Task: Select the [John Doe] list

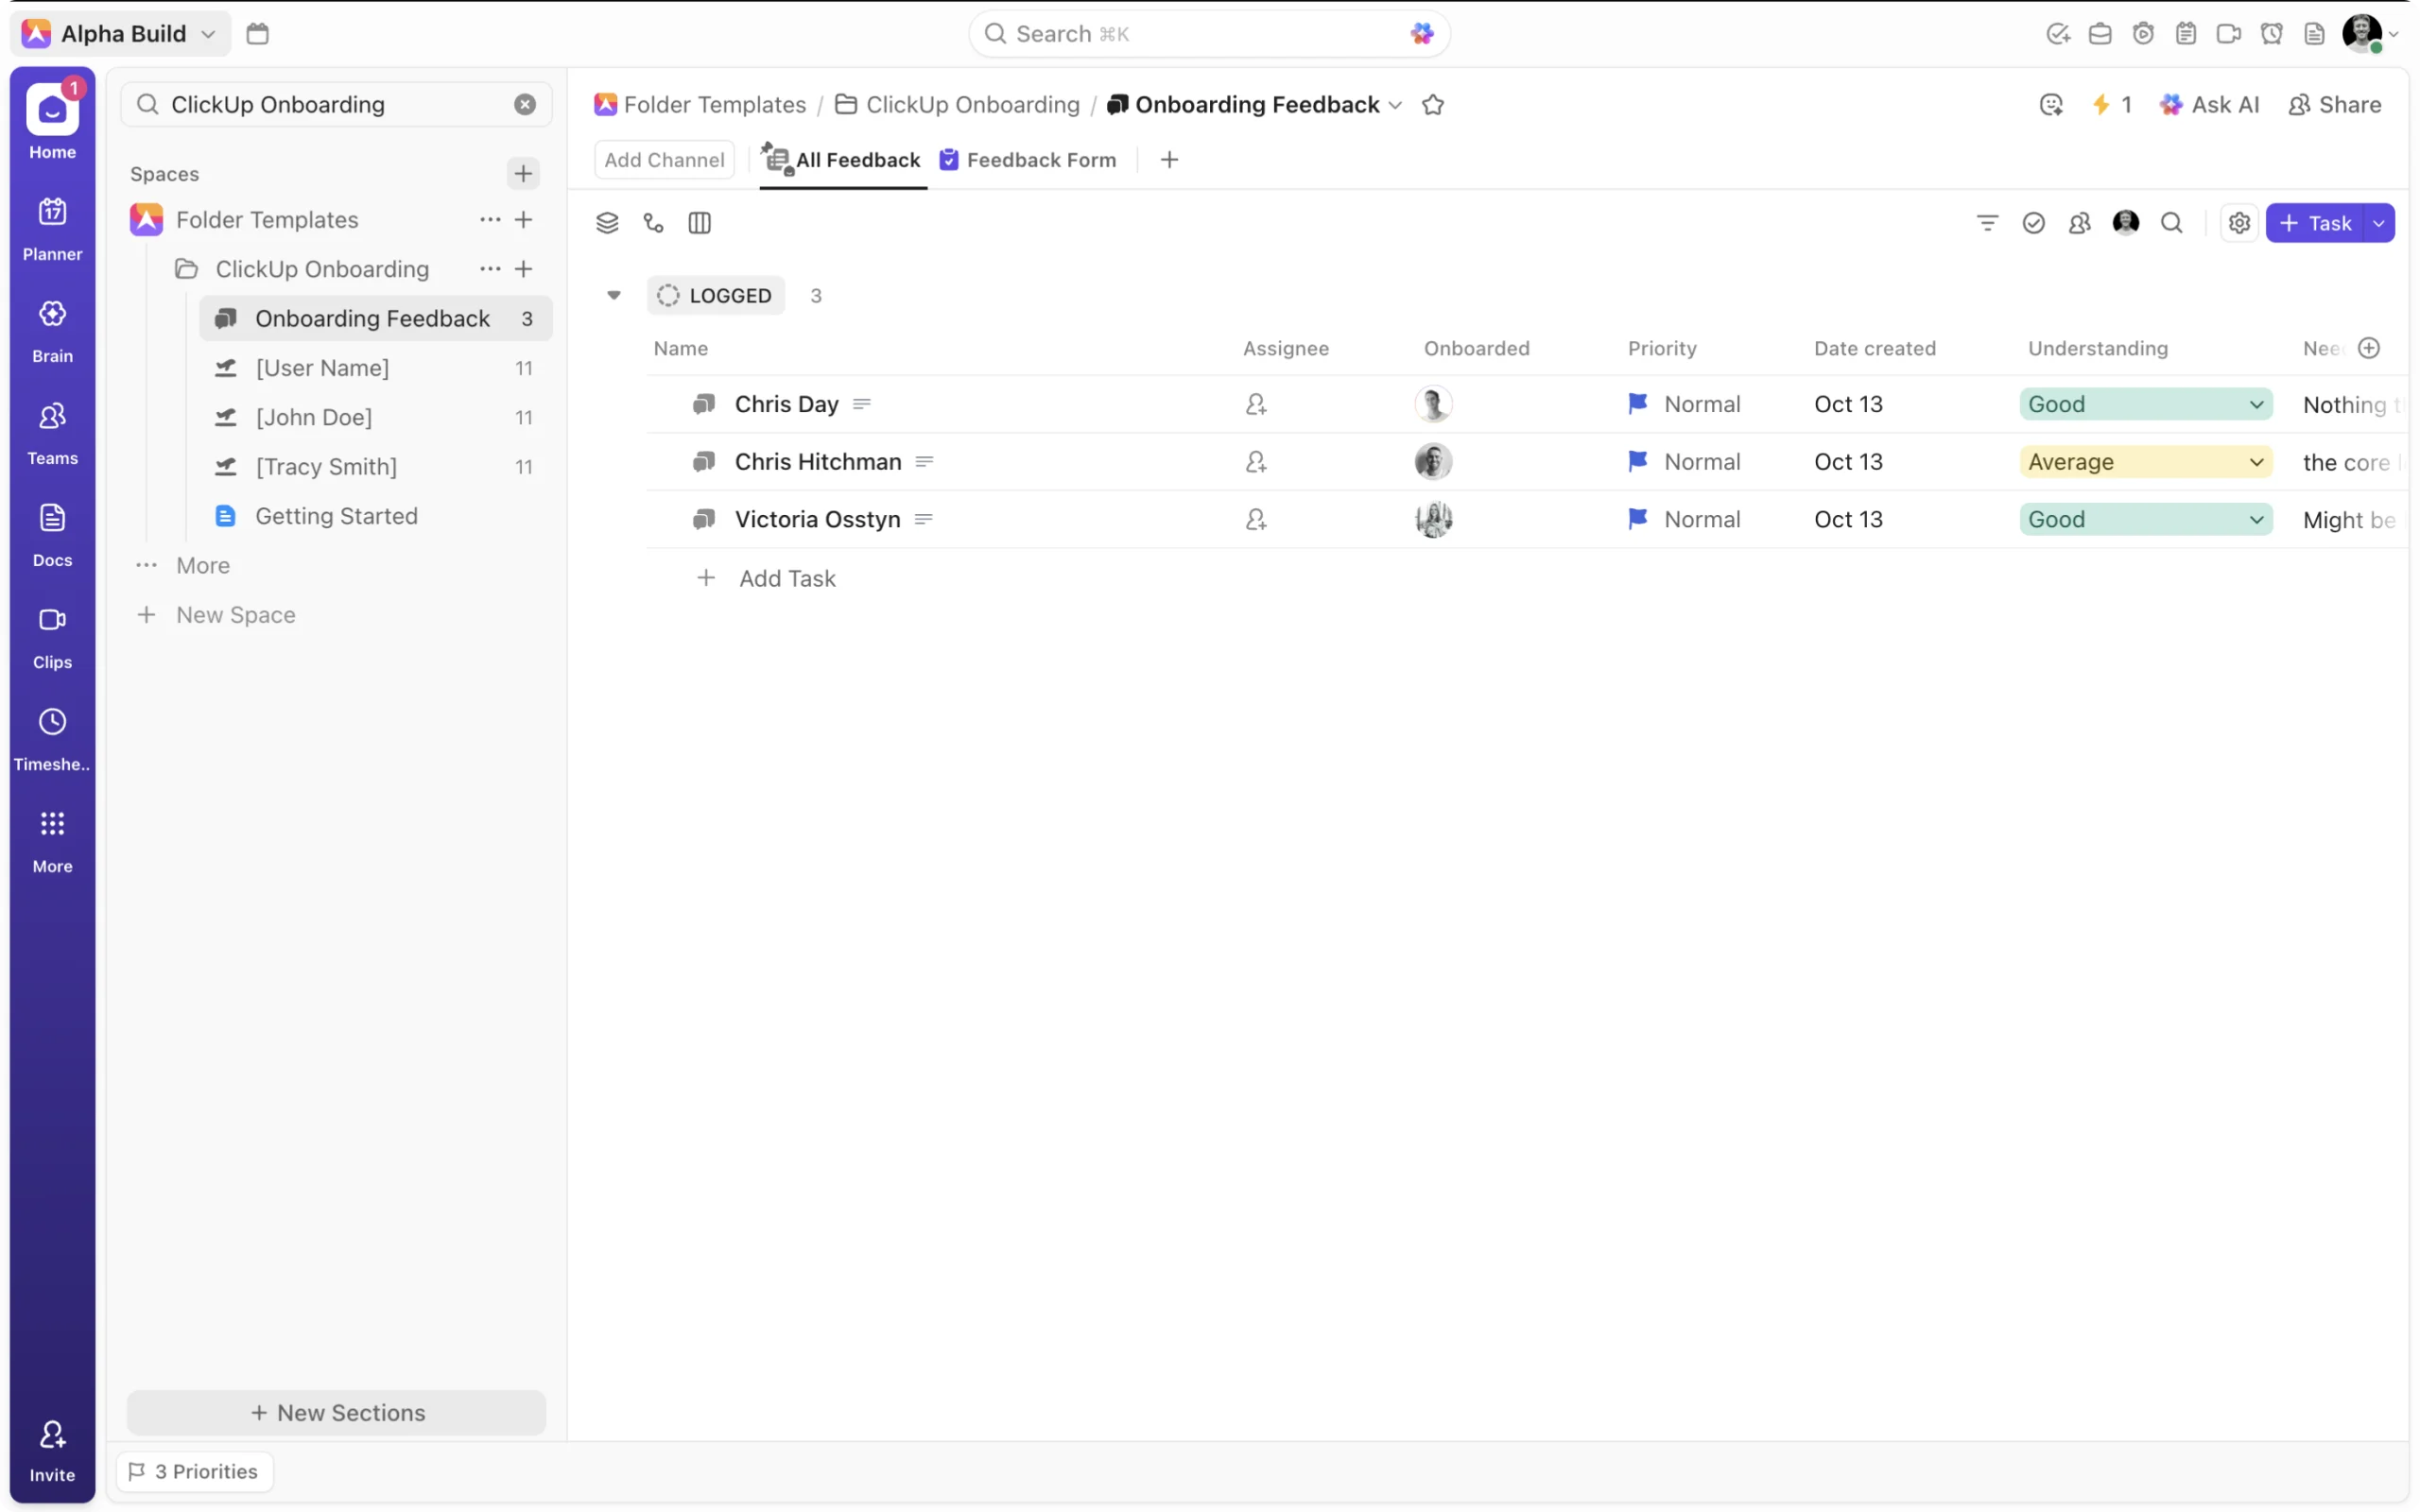Action: tap(314, 417)
